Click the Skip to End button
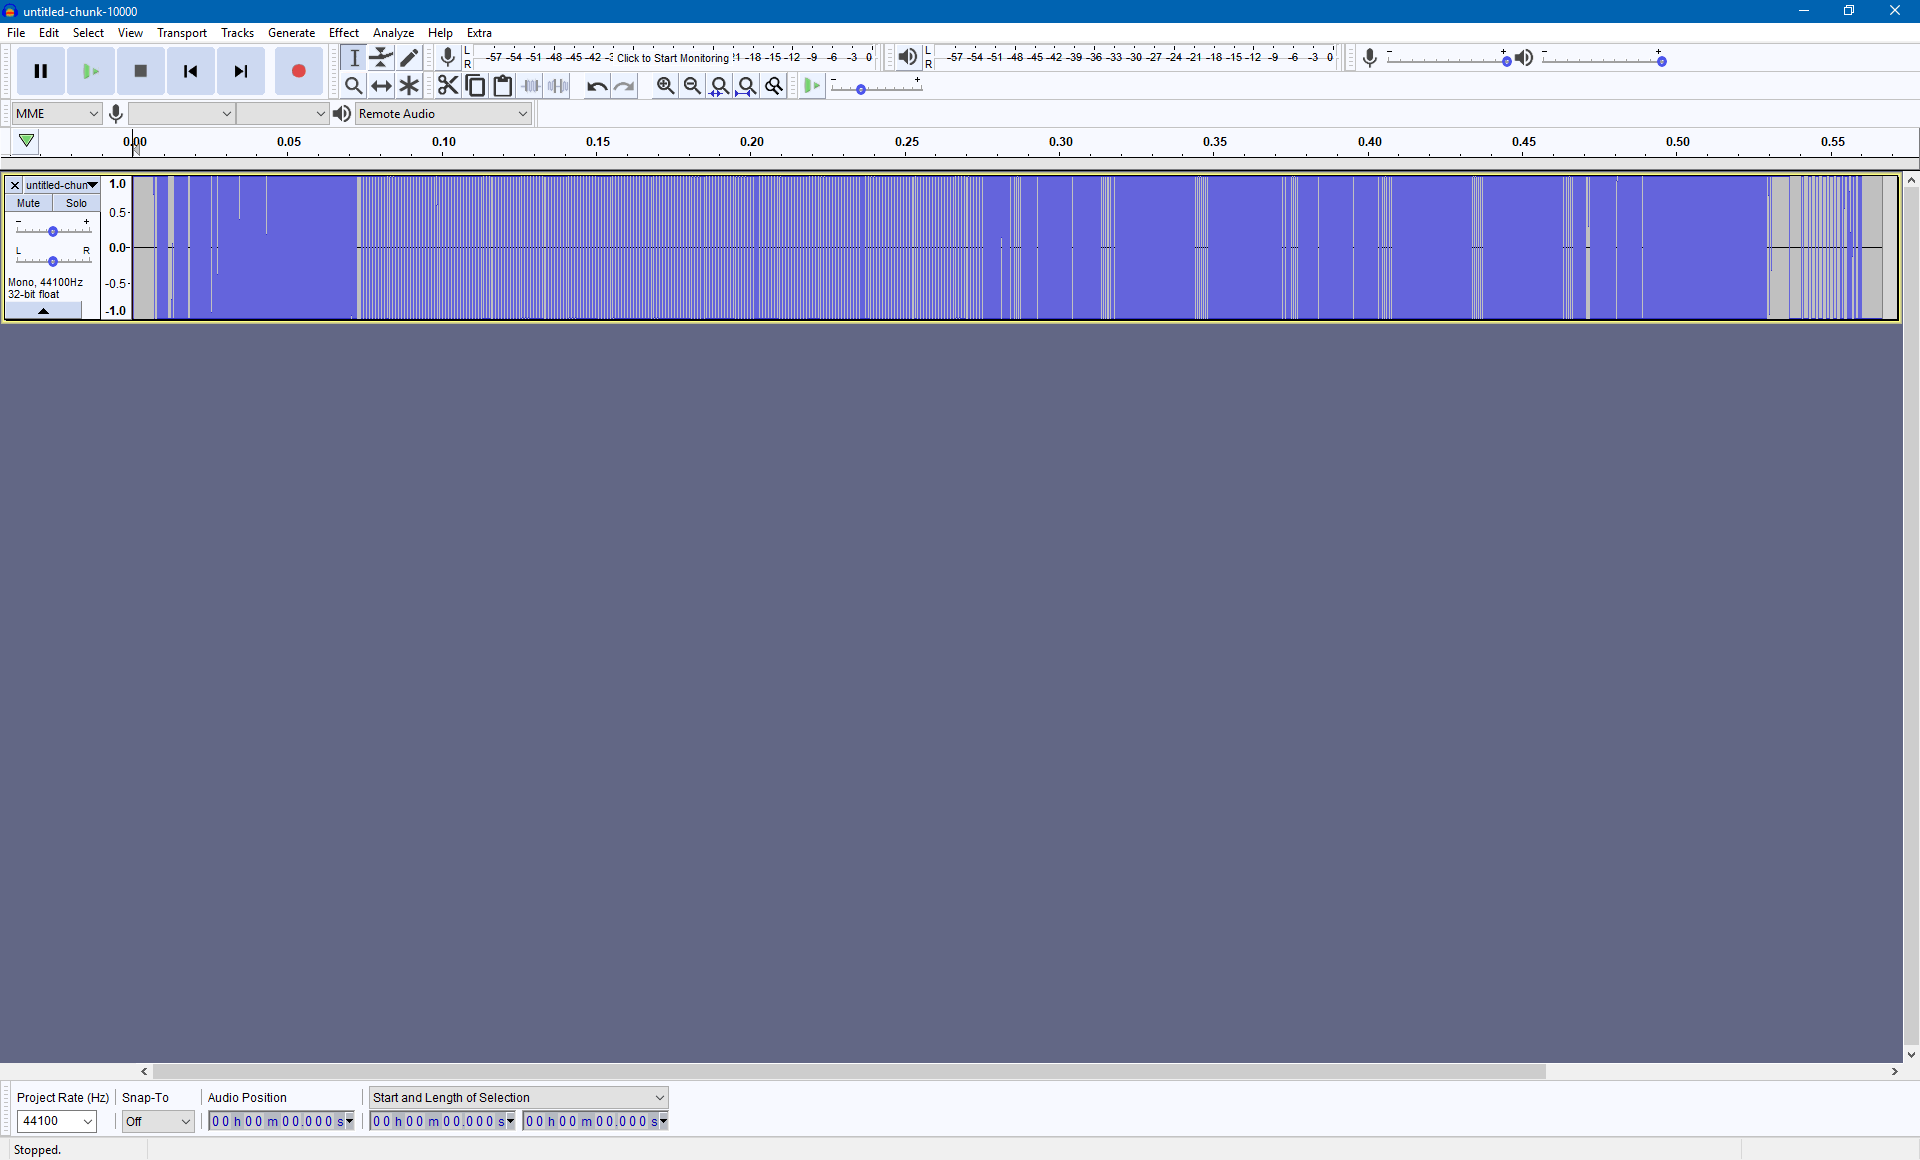 click(x=241, y=71)
